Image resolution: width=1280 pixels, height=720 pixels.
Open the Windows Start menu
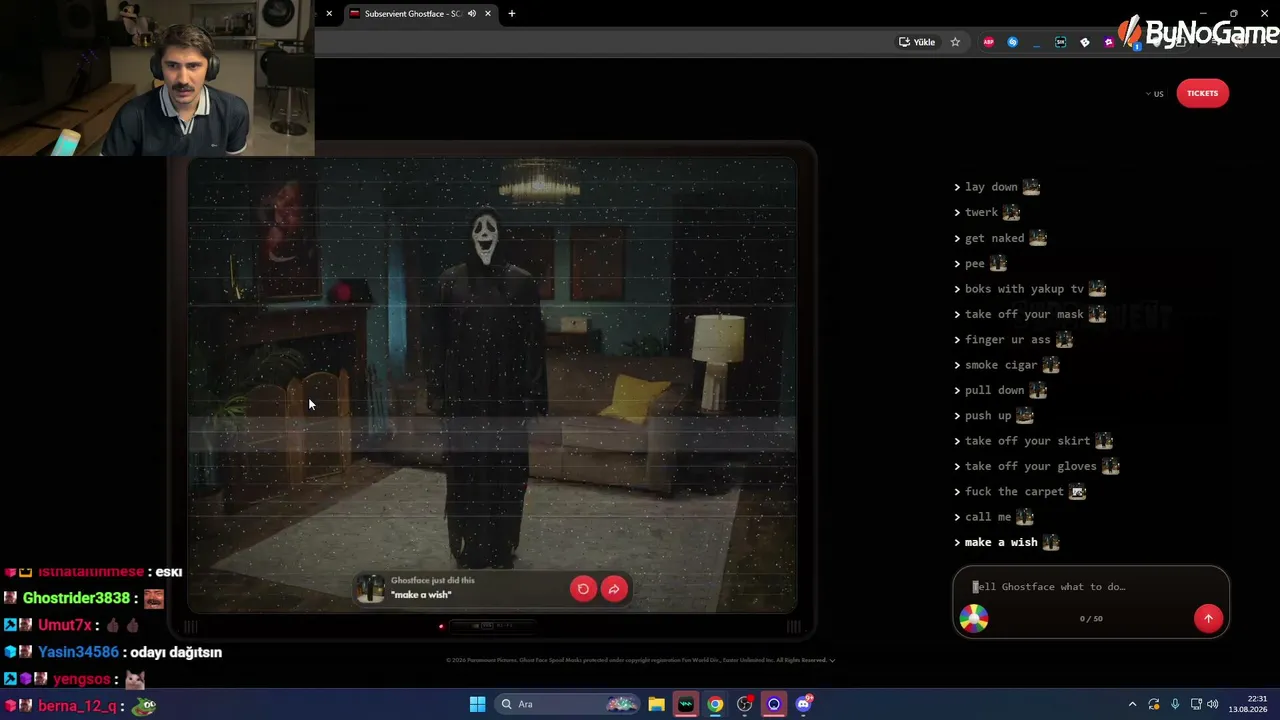click(478, 704)
